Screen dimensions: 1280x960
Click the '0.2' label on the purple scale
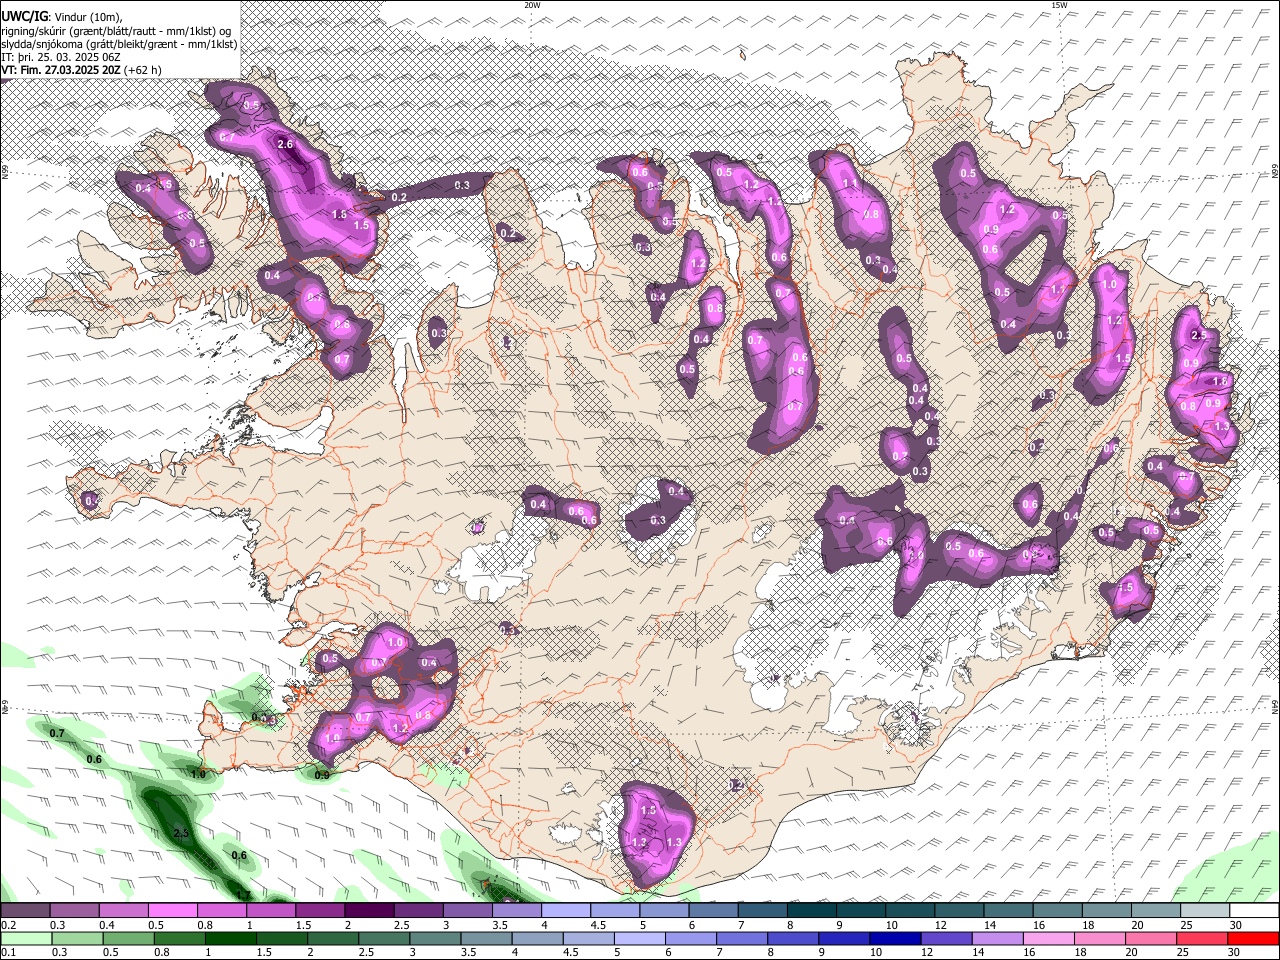point(8,925)
